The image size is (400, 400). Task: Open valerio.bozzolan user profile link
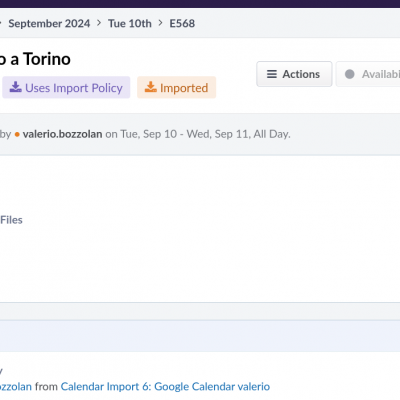62,134
